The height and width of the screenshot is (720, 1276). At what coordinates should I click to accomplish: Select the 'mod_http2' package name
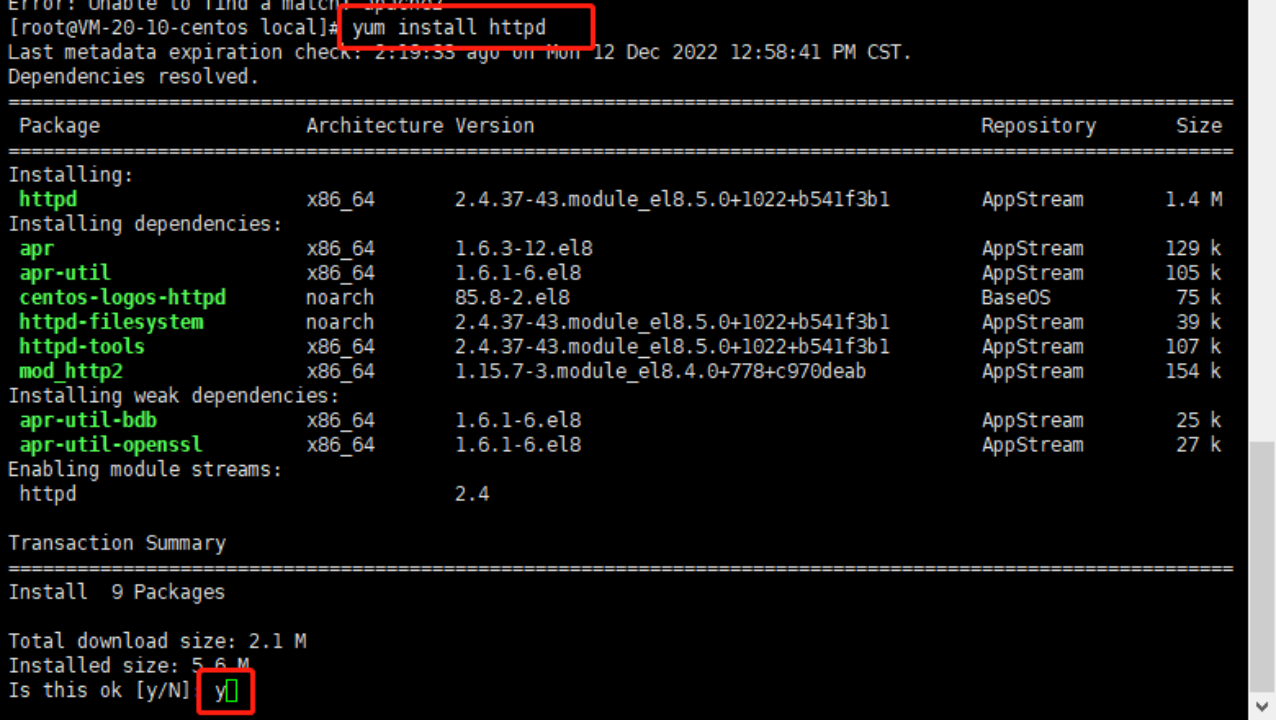click(71, 372)
